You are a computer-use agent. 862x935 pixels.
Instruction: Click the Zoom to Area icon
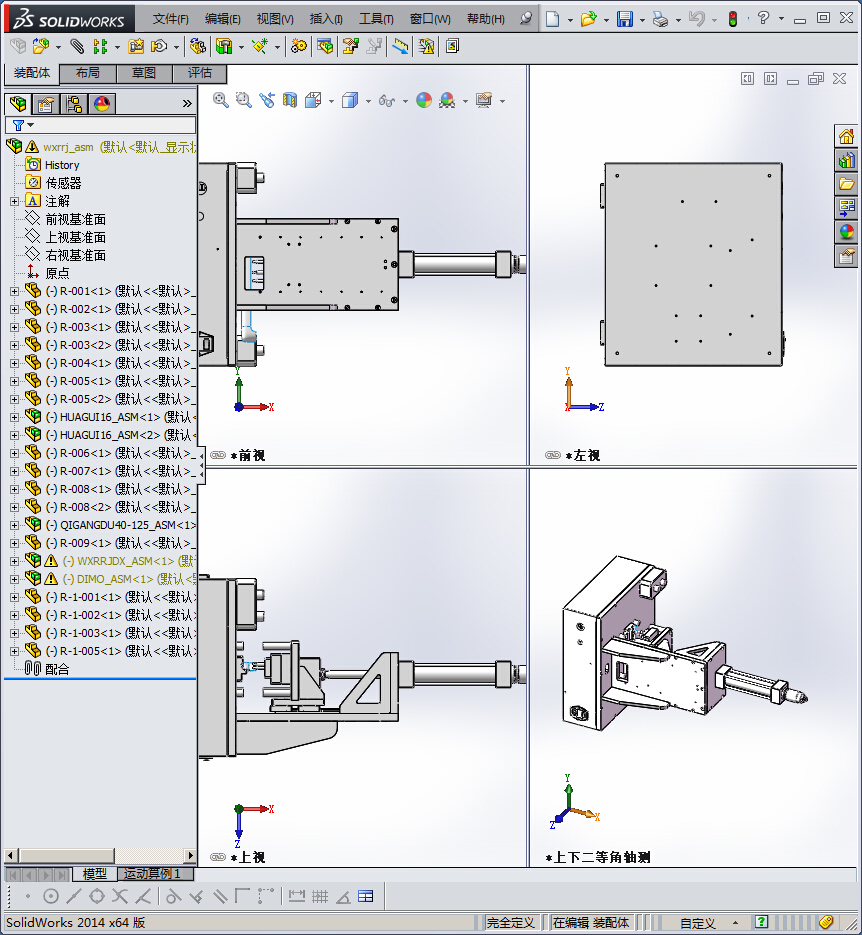243,100
